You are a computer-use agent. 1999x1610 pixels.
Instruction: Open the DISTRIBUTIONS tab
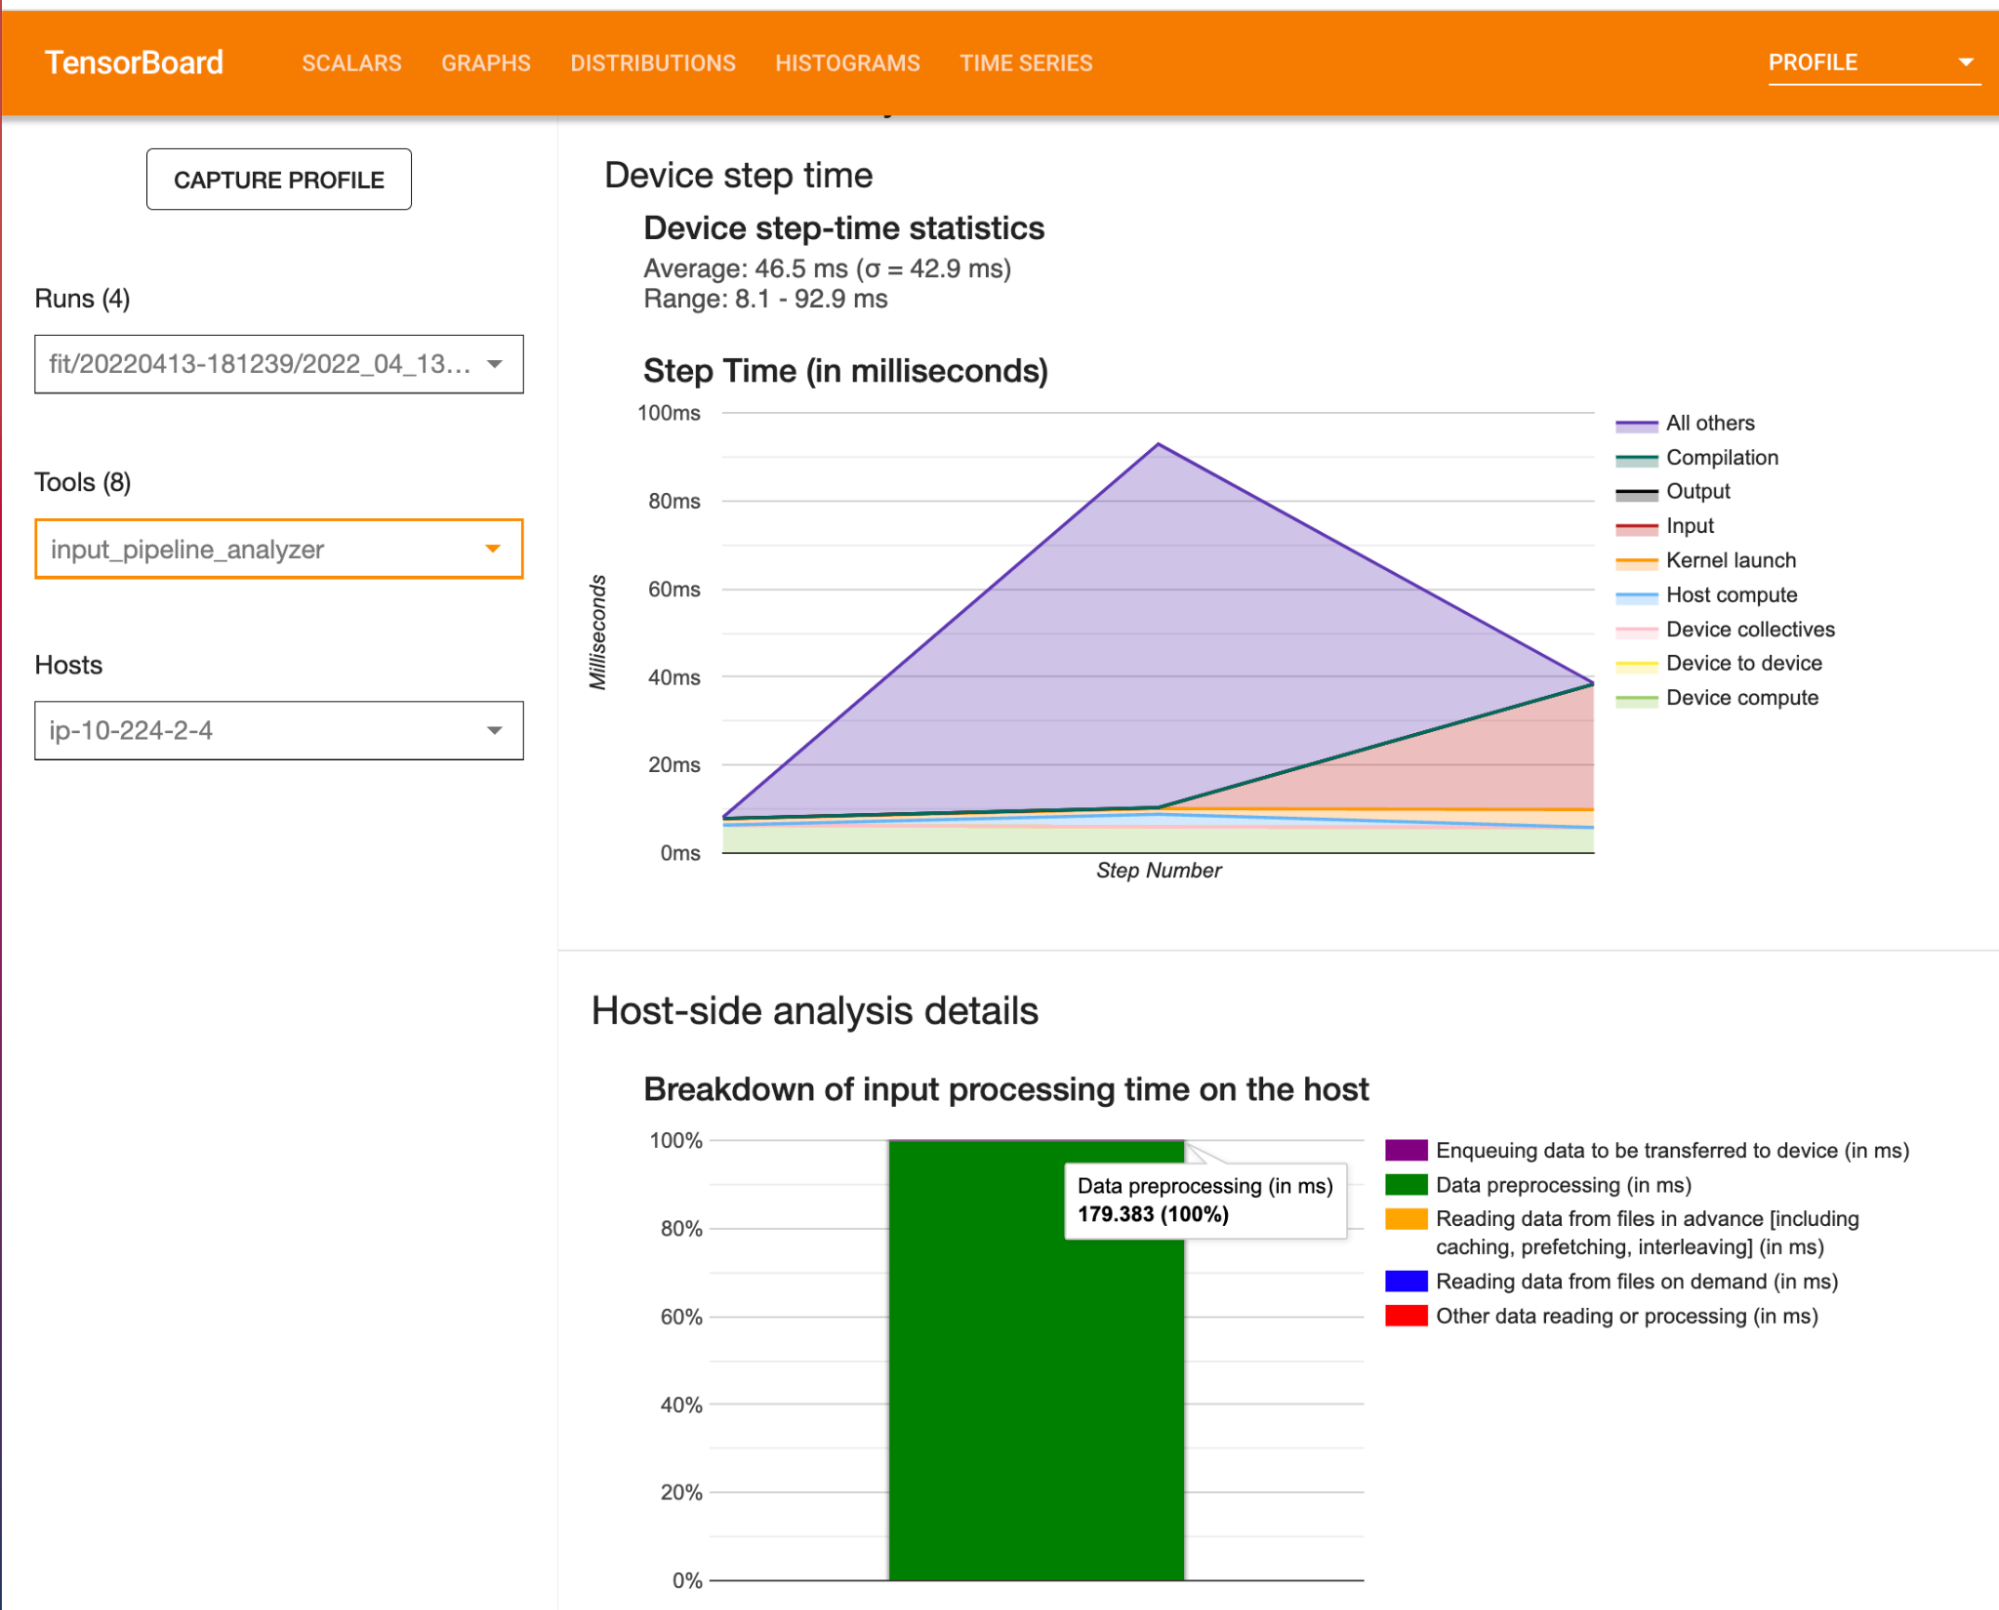coord(653,63)
